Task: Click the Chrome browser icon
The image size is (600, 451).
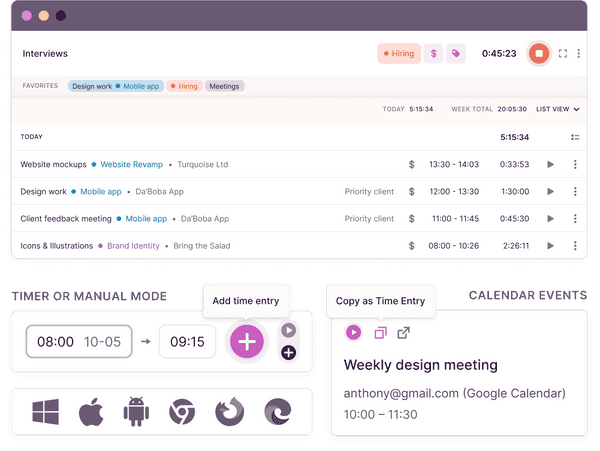Action: [182, 412]
